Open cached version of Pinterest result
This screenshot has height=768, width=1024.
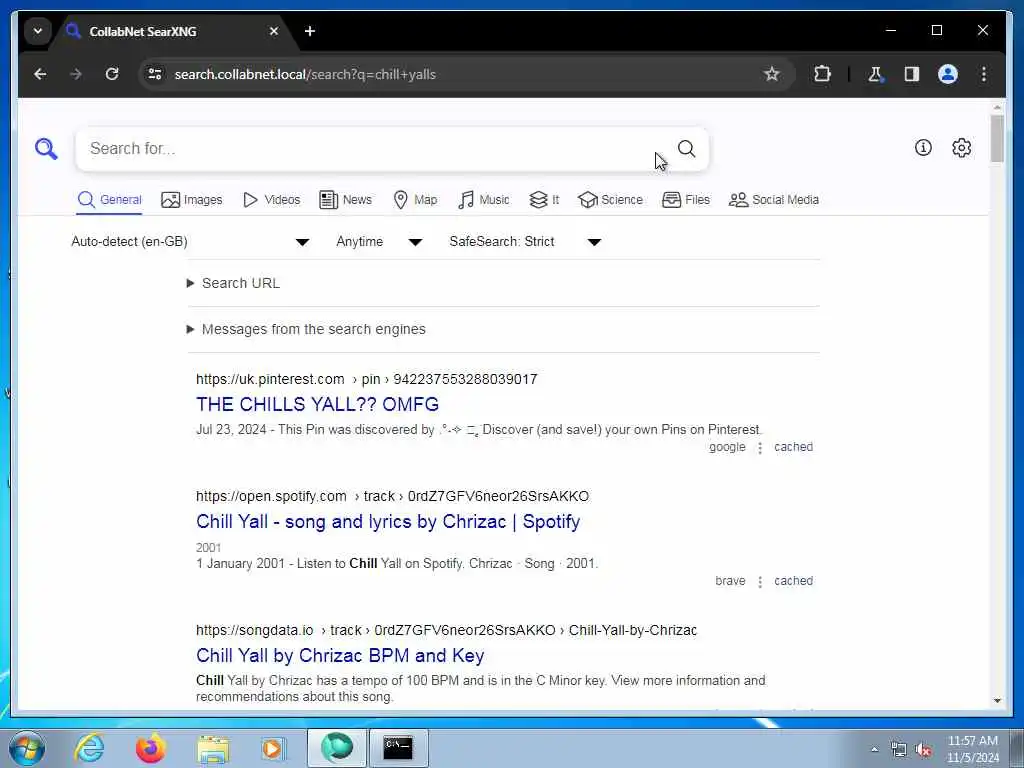tap(793, 447)
